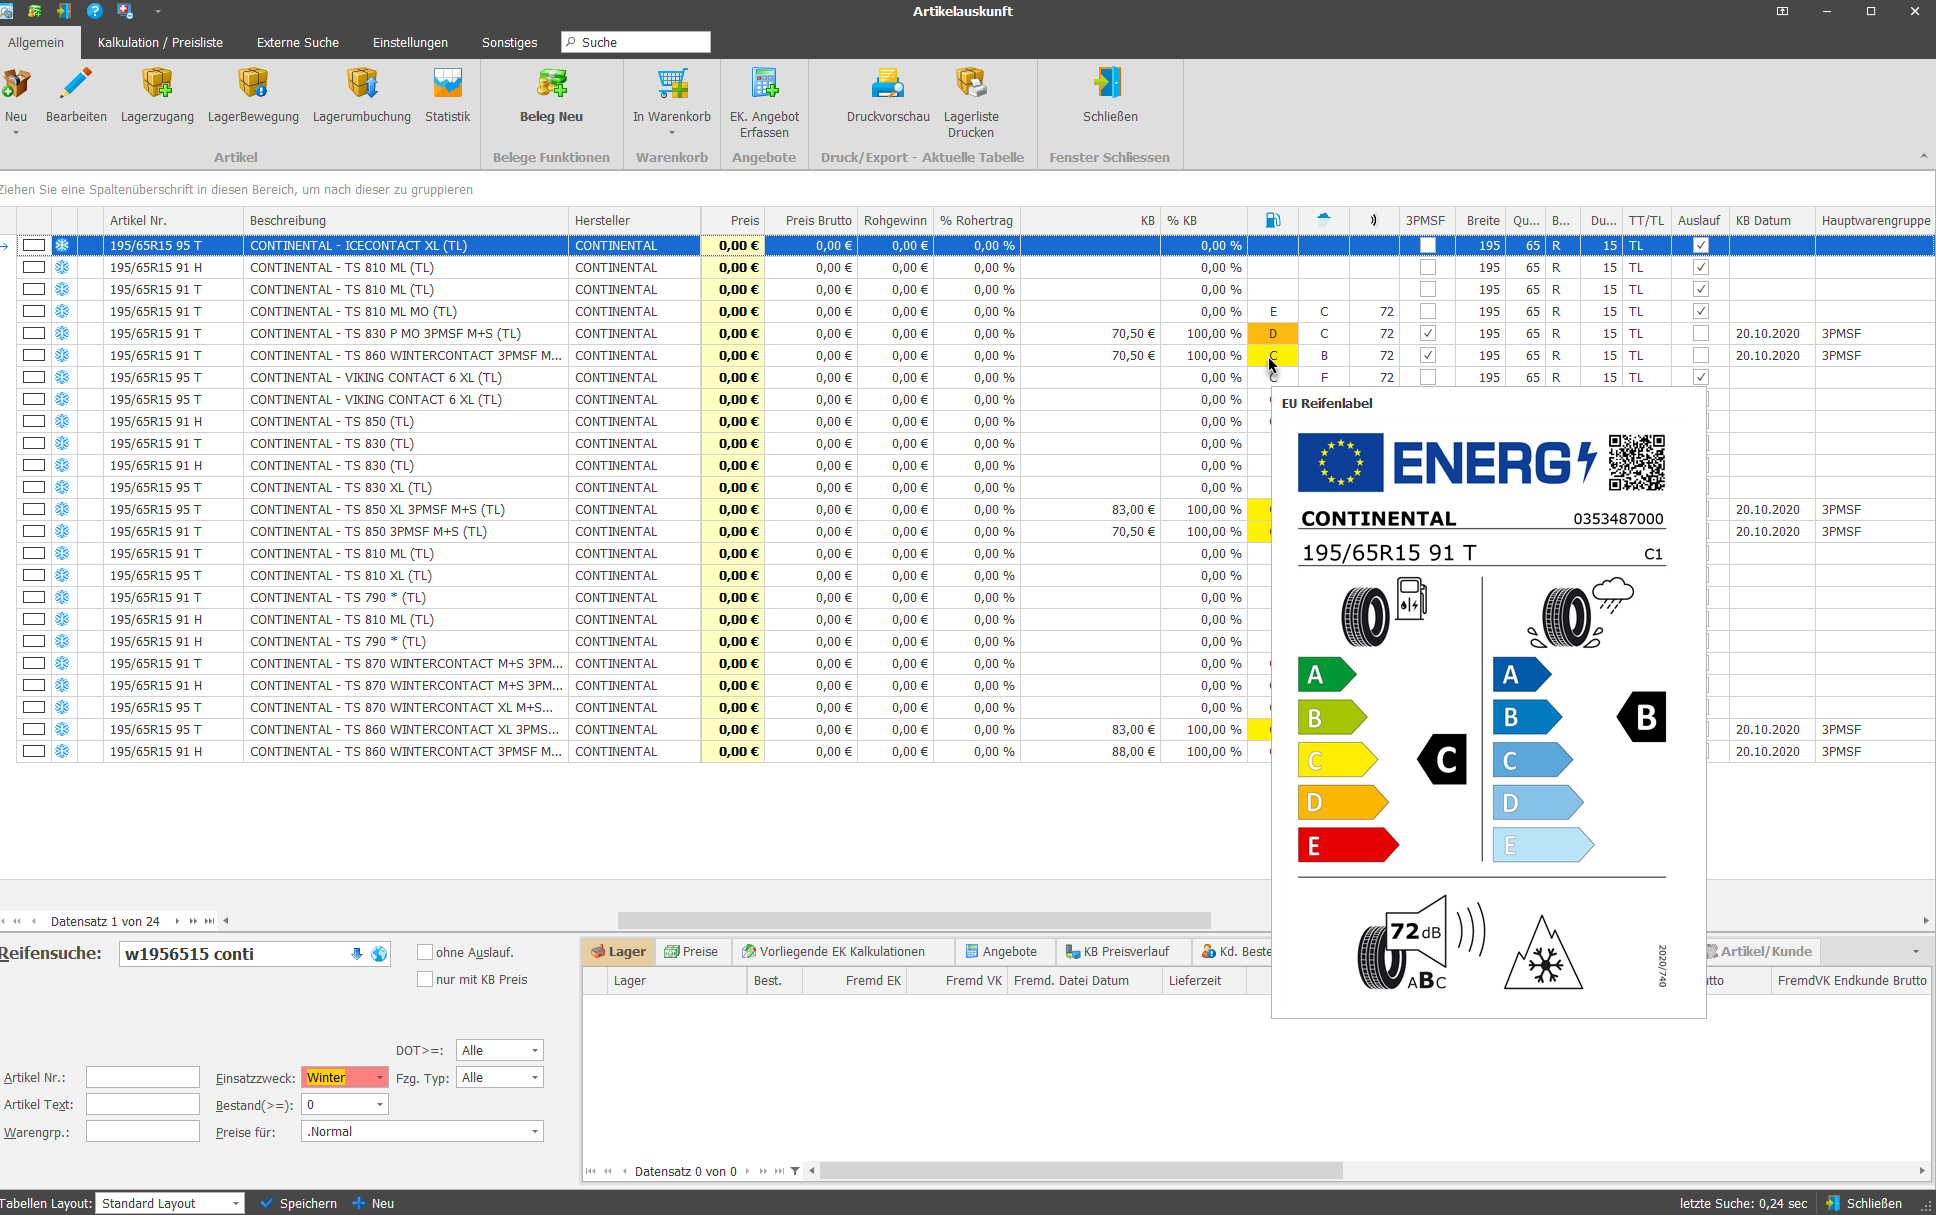
Task: Open LagerBewegung stock movement icon
Action: coord(253,83)
